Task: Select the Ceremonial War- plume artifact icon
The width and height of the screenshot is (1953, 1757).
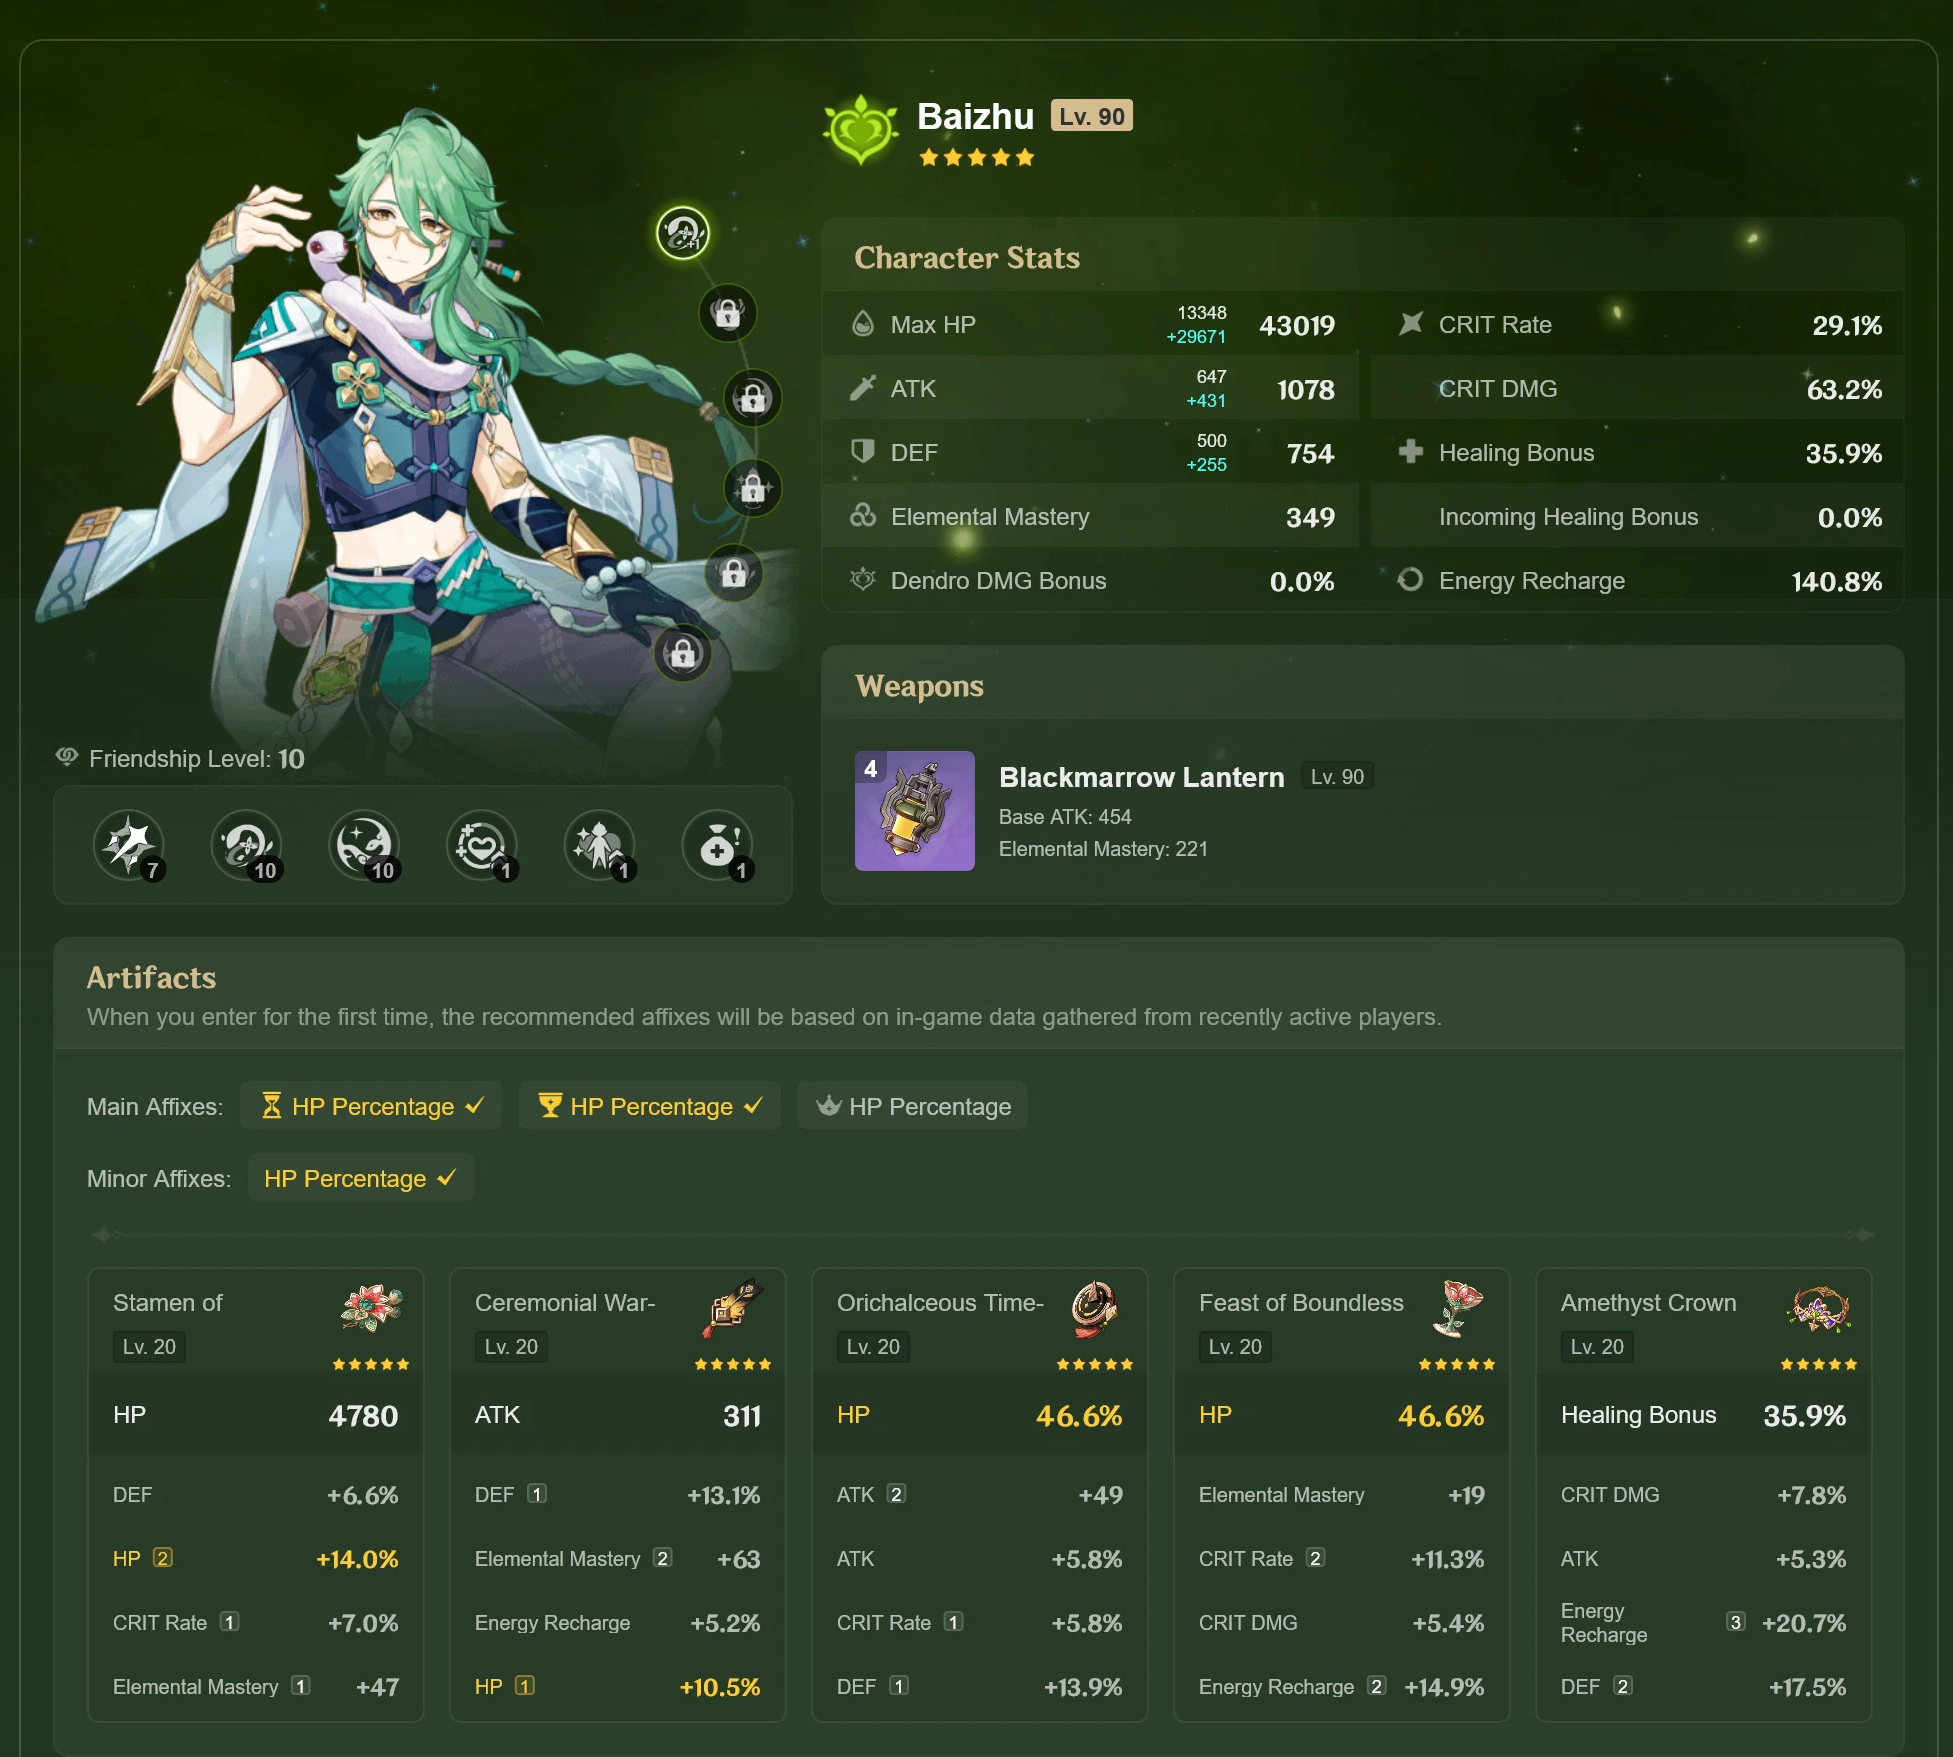Action: point(733,1308)
